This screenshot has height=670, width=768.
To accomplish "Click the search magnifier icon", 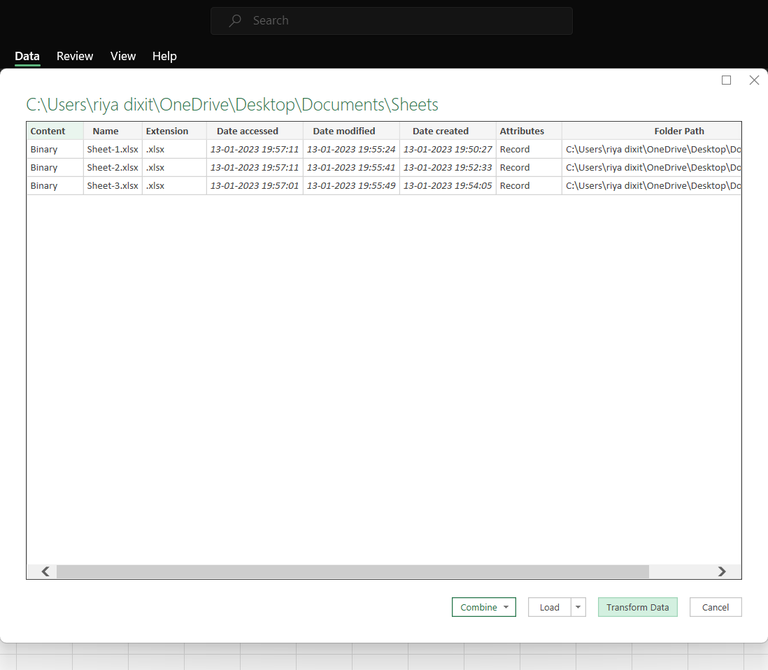I will click(235, 21).
